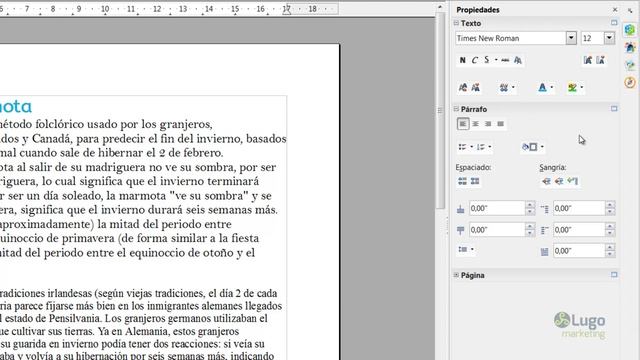Screen dimensions: 640x360
Task: Edit above paragraph spacing field
Action: [497, 209]
